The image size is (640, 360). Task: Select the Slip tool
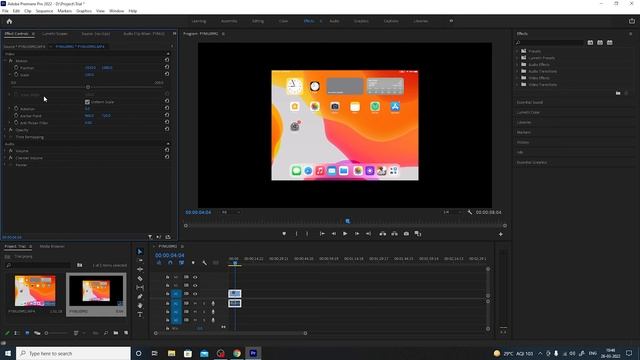tap(140, 288)
